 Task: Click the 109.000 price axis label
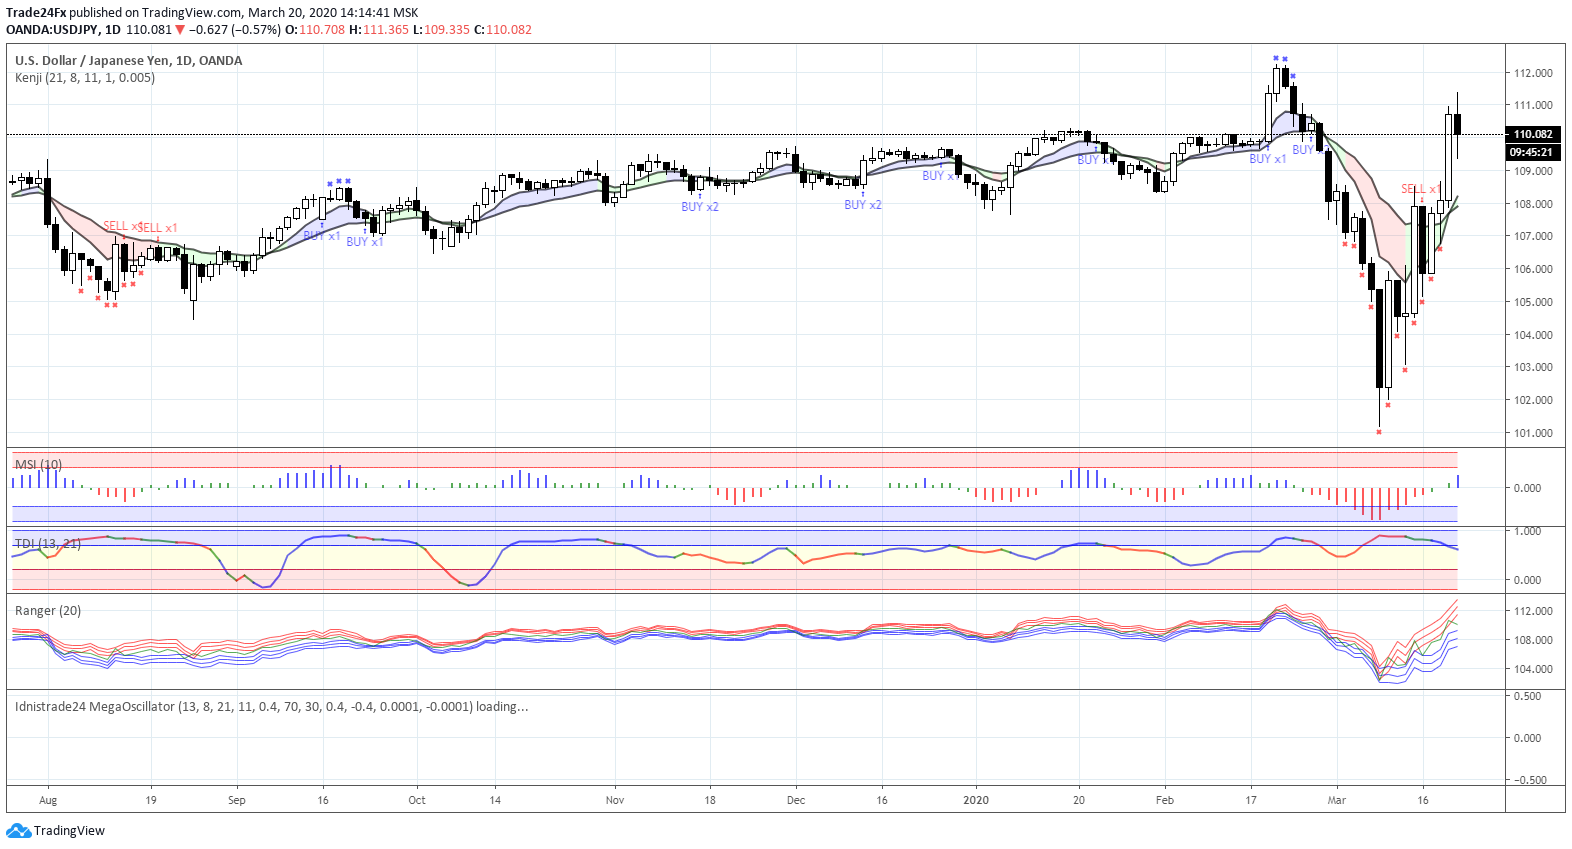click(1533, 171)
